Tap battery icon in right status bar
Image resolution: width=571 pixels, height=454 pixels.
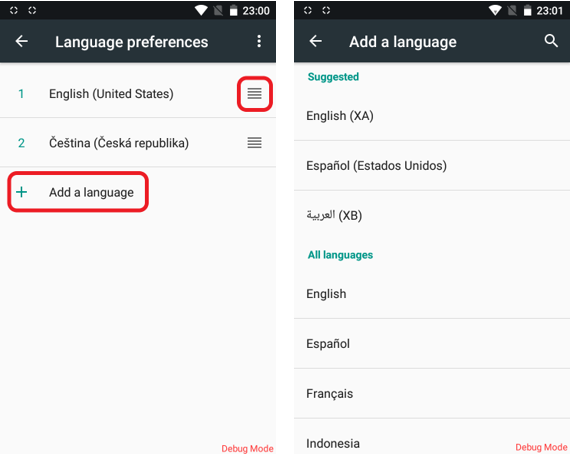pyautogui.click(x=527, y=11)
